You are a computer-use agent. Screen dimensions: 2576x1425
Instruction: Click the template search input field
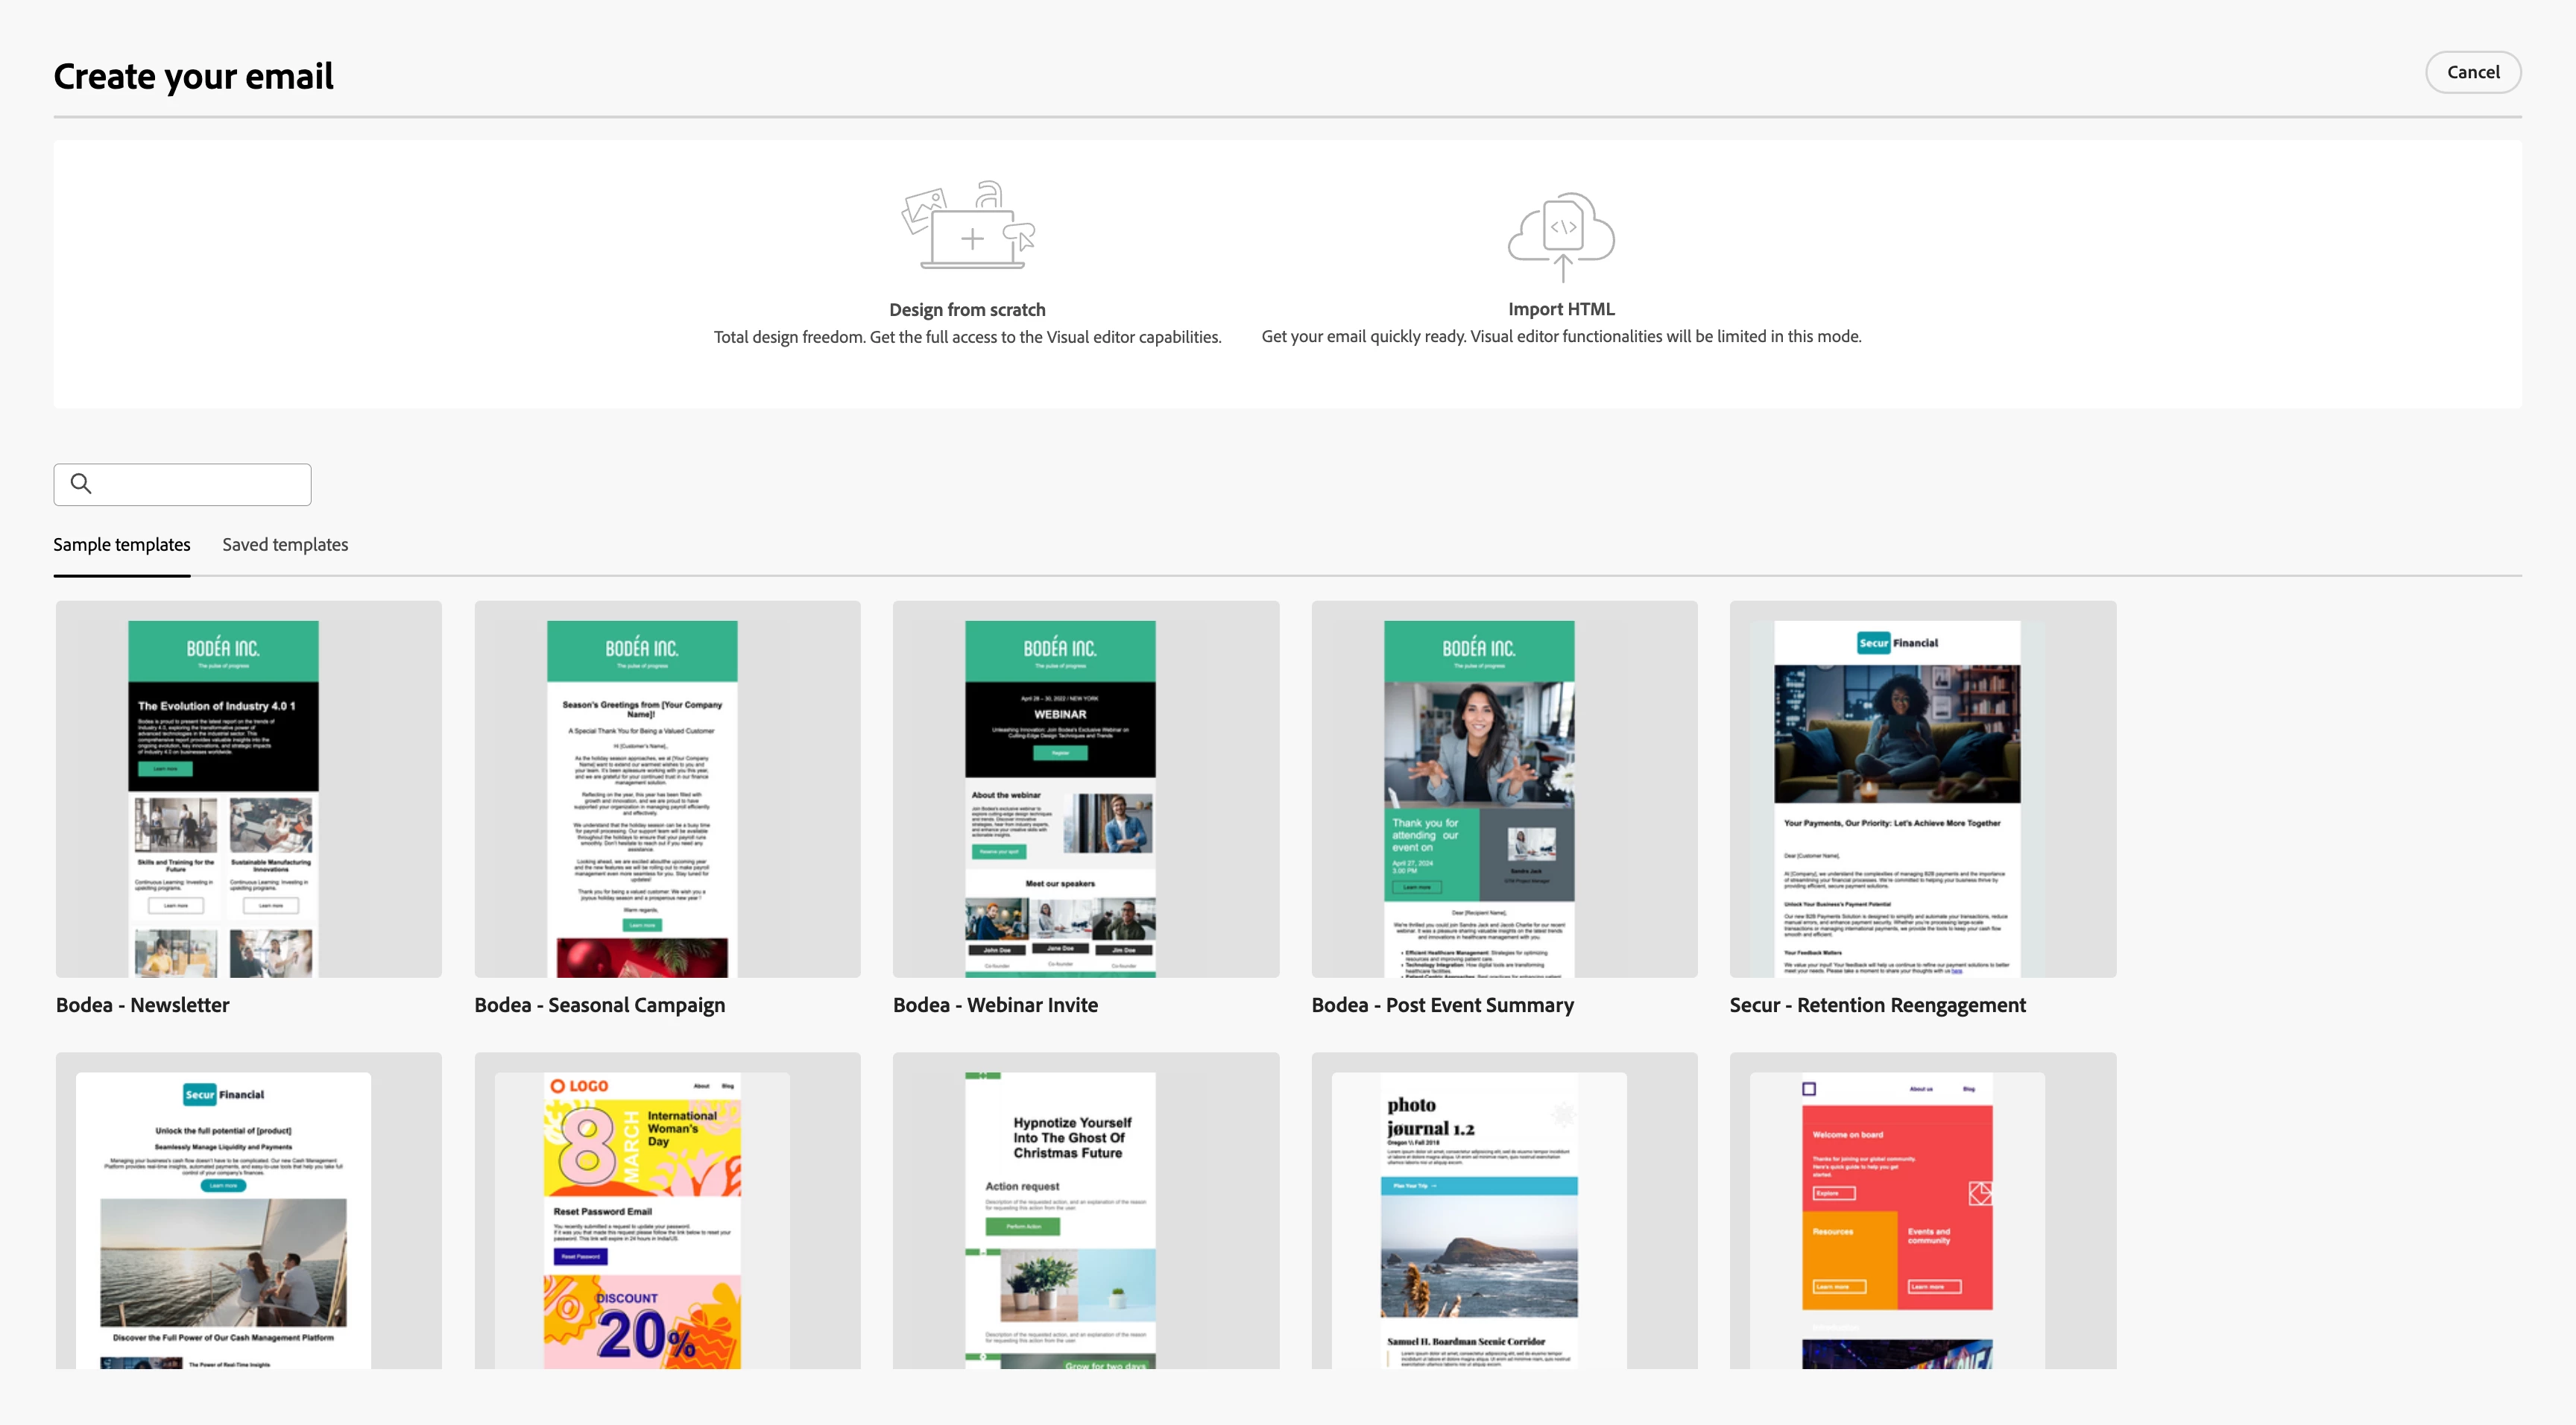(200, 484)
